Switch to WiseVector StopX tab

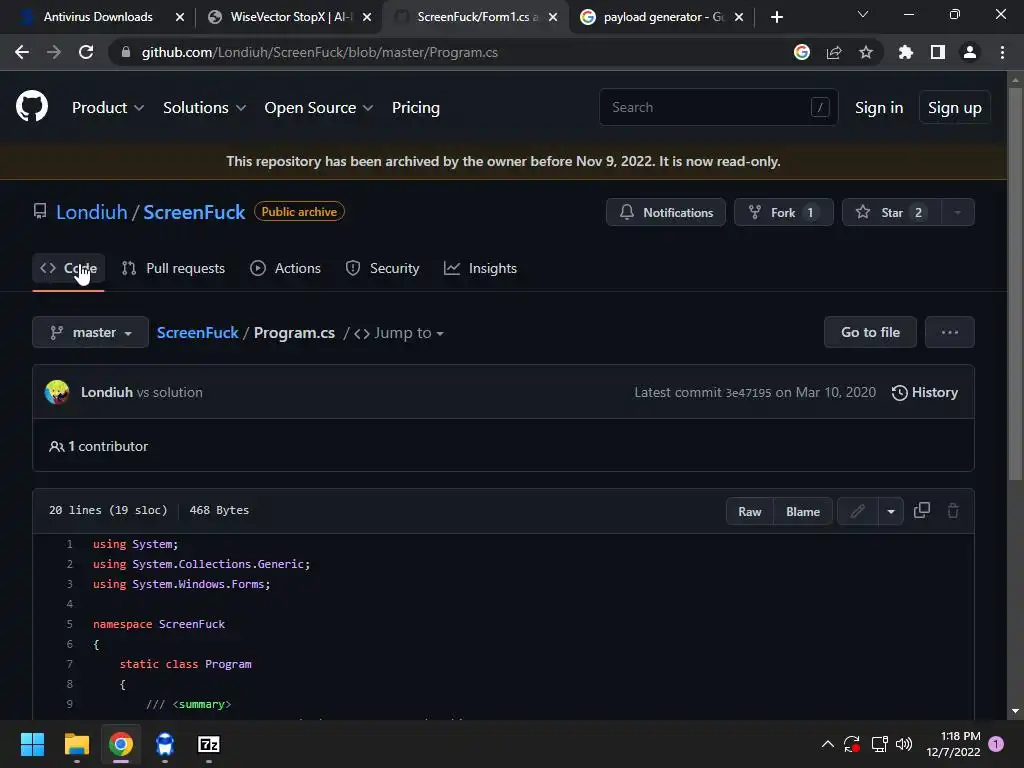pos(289,17)
